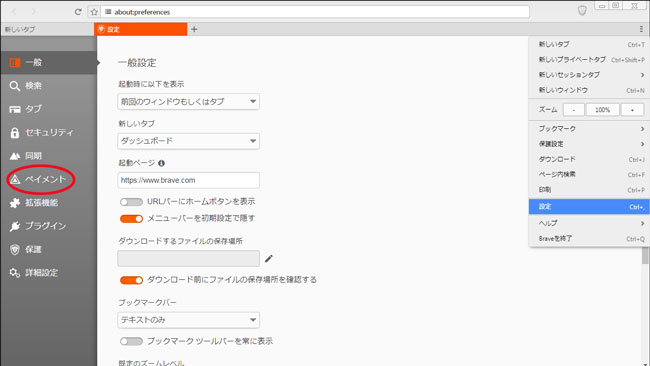Select ダウンロード menu item
This screenshot has height=366, width=650.
pyautogui.click(x=589, y=160)
